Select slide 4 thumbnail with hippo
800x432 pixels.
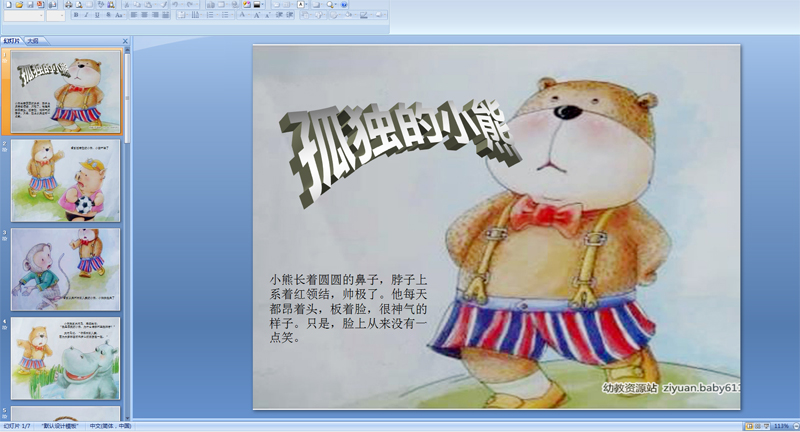(66, 358)
